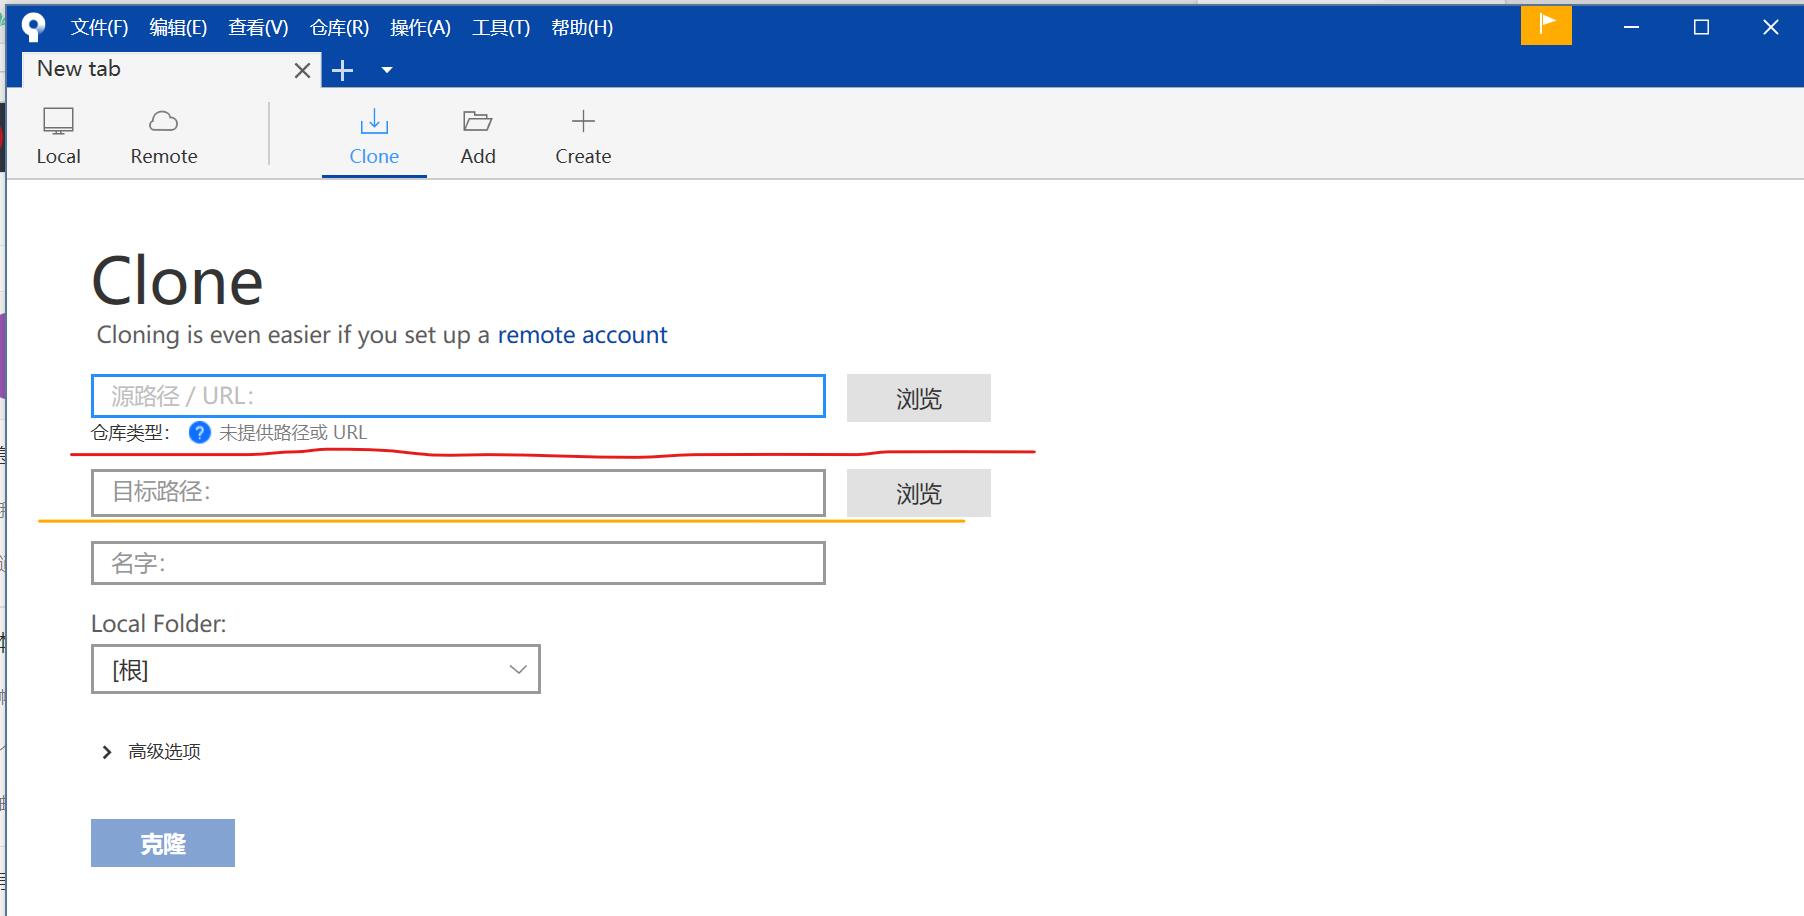The height and width of the screenshot is (916, 1804).
Task: Open the 帮助(H) menu
Action: [582, 27]
